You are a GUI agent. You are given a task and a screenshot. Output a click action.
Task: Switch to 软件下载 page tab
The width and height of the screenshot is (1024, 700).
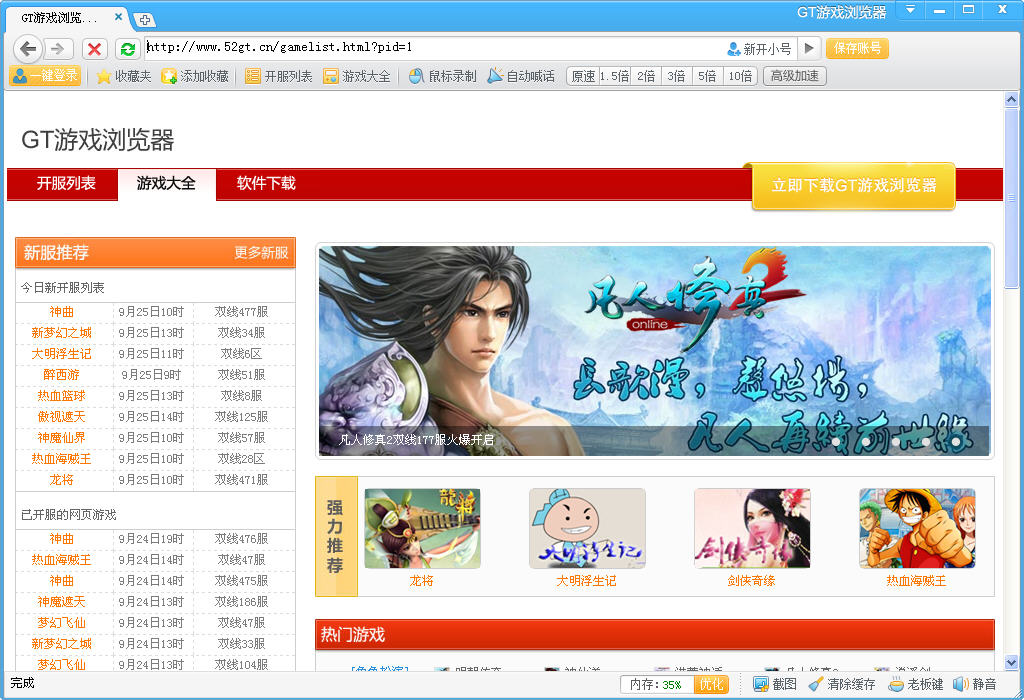[x=266, y=183]
